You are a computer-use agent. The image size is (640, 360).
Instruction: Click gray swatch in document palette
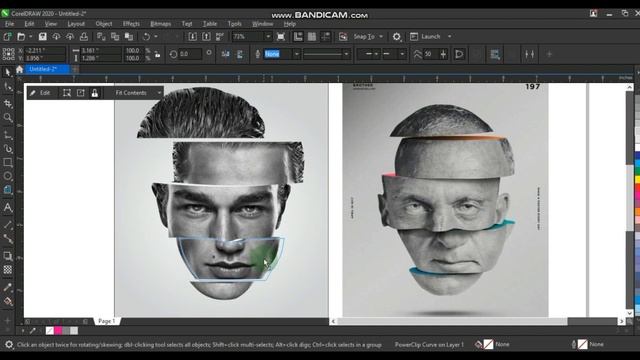(x=66, y=331)
